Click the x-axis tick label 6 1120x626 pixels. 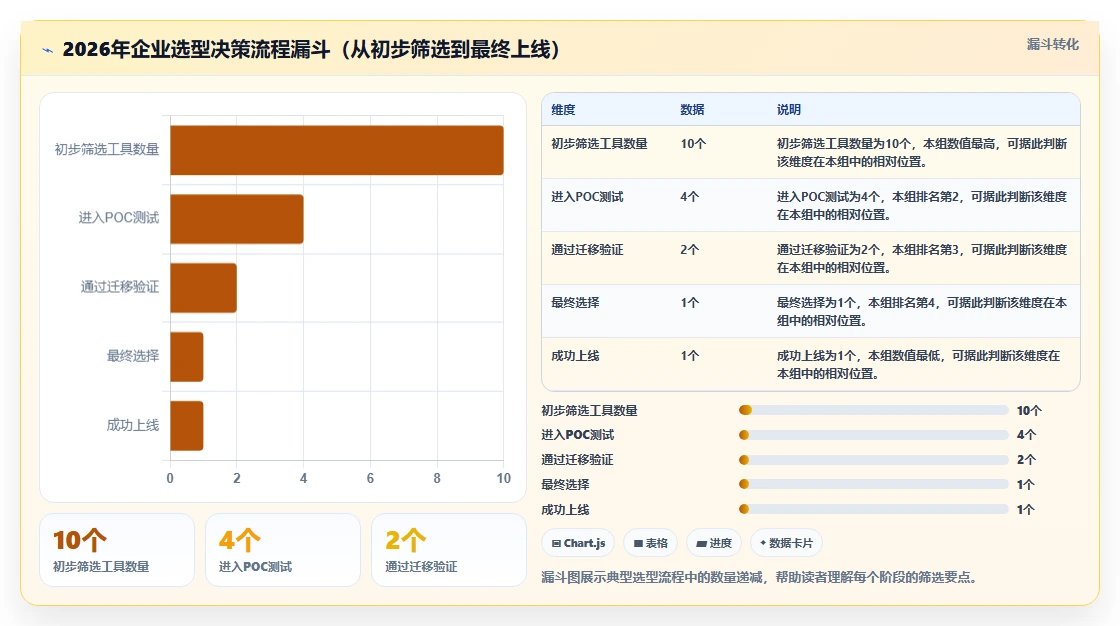click(370, 479)
